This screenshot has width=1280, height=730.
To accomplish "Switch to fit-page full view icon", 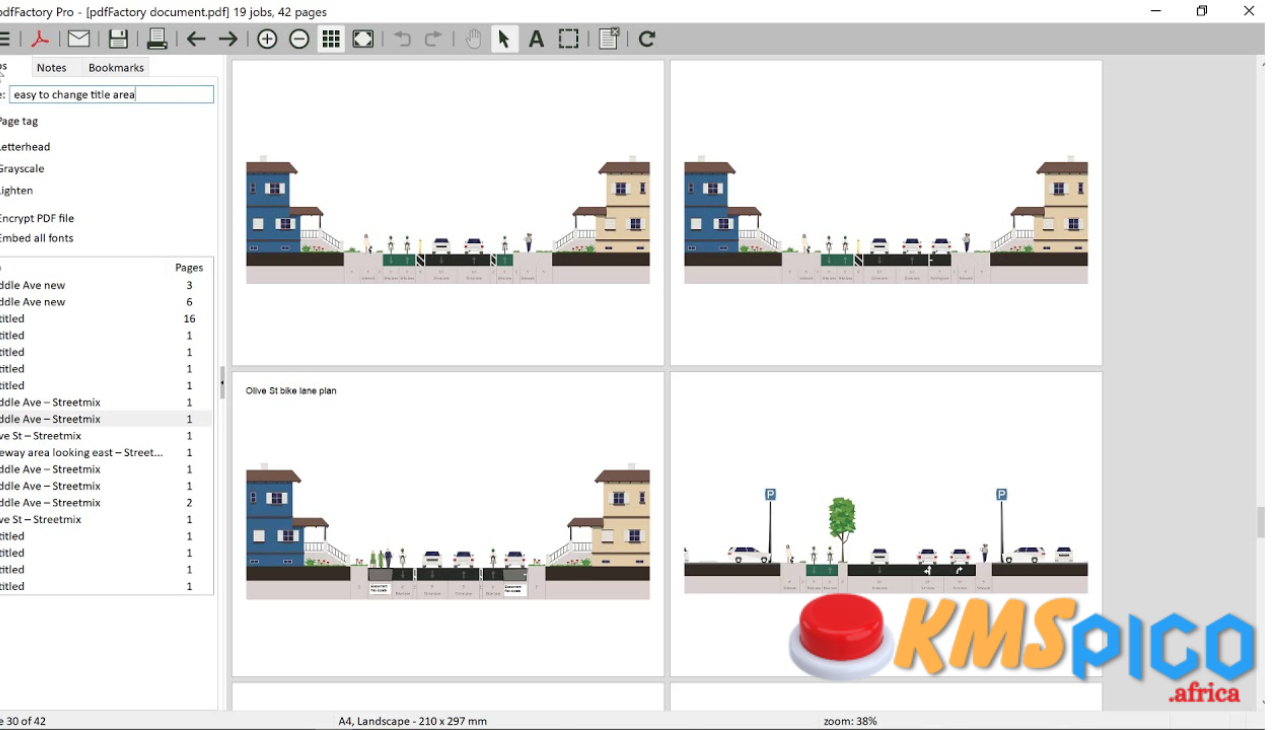I will [363, 39].
